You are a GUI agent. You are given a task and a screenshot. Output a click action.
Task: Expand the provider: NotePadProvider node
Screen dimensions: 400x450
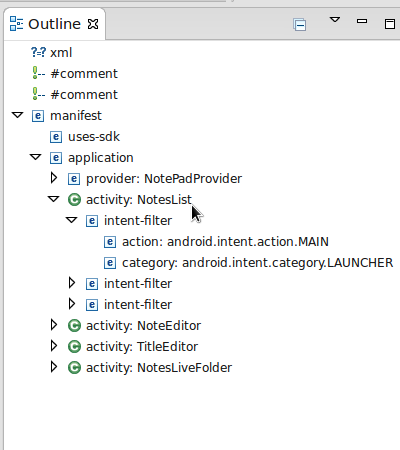click(54, 178)
